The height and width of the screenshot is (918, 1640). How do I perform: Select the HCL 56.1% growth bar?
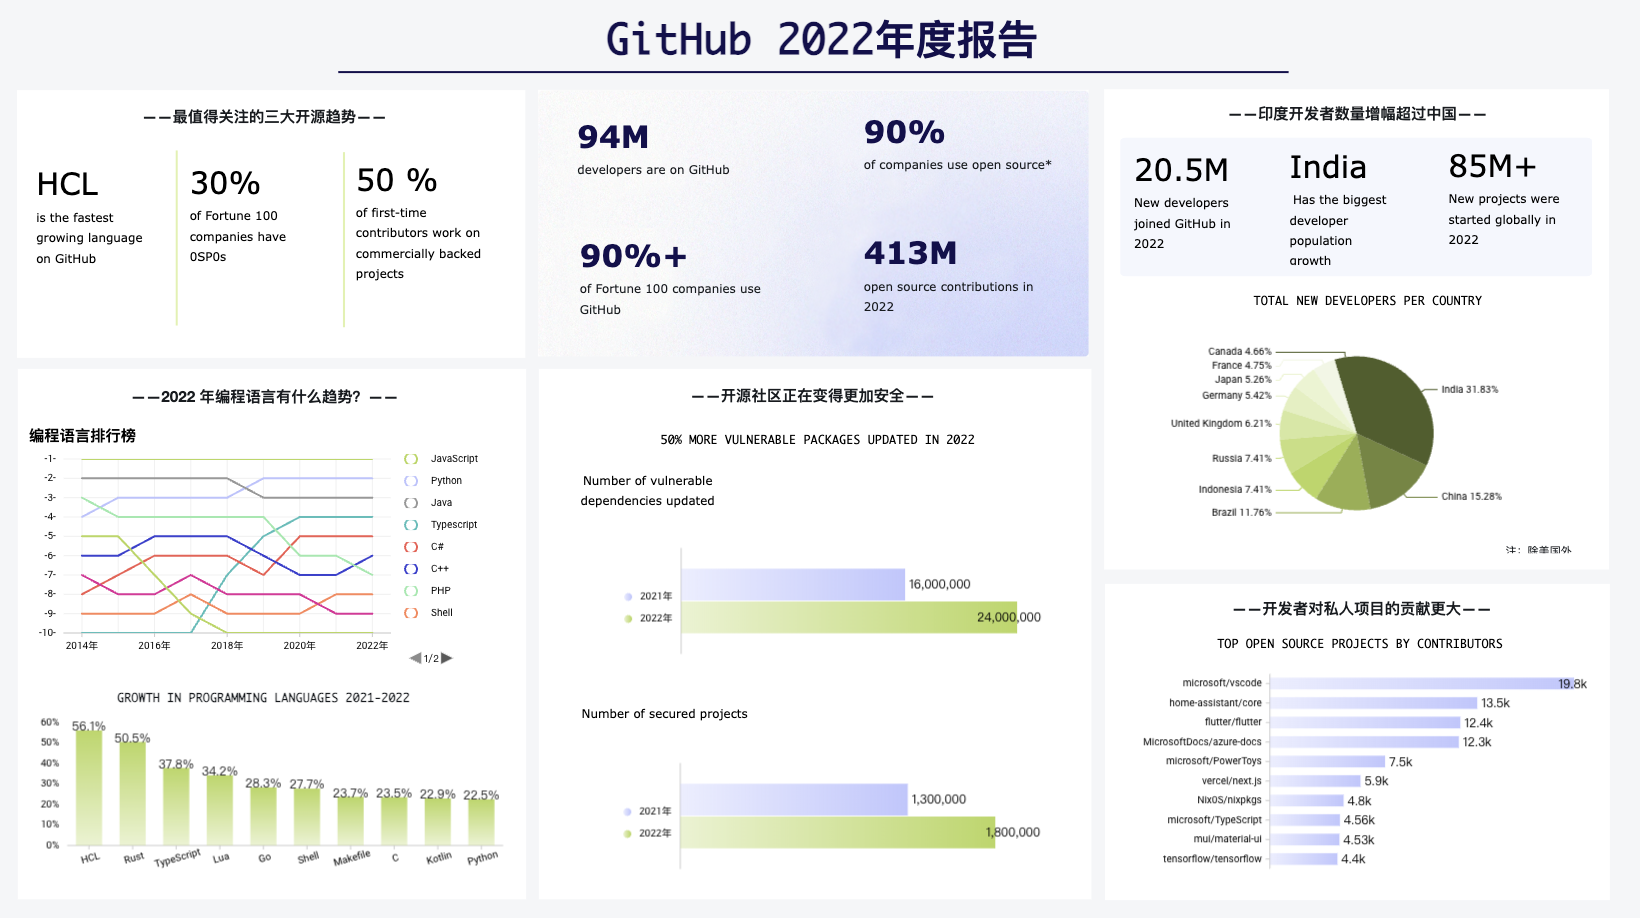(x=88, y=785)
